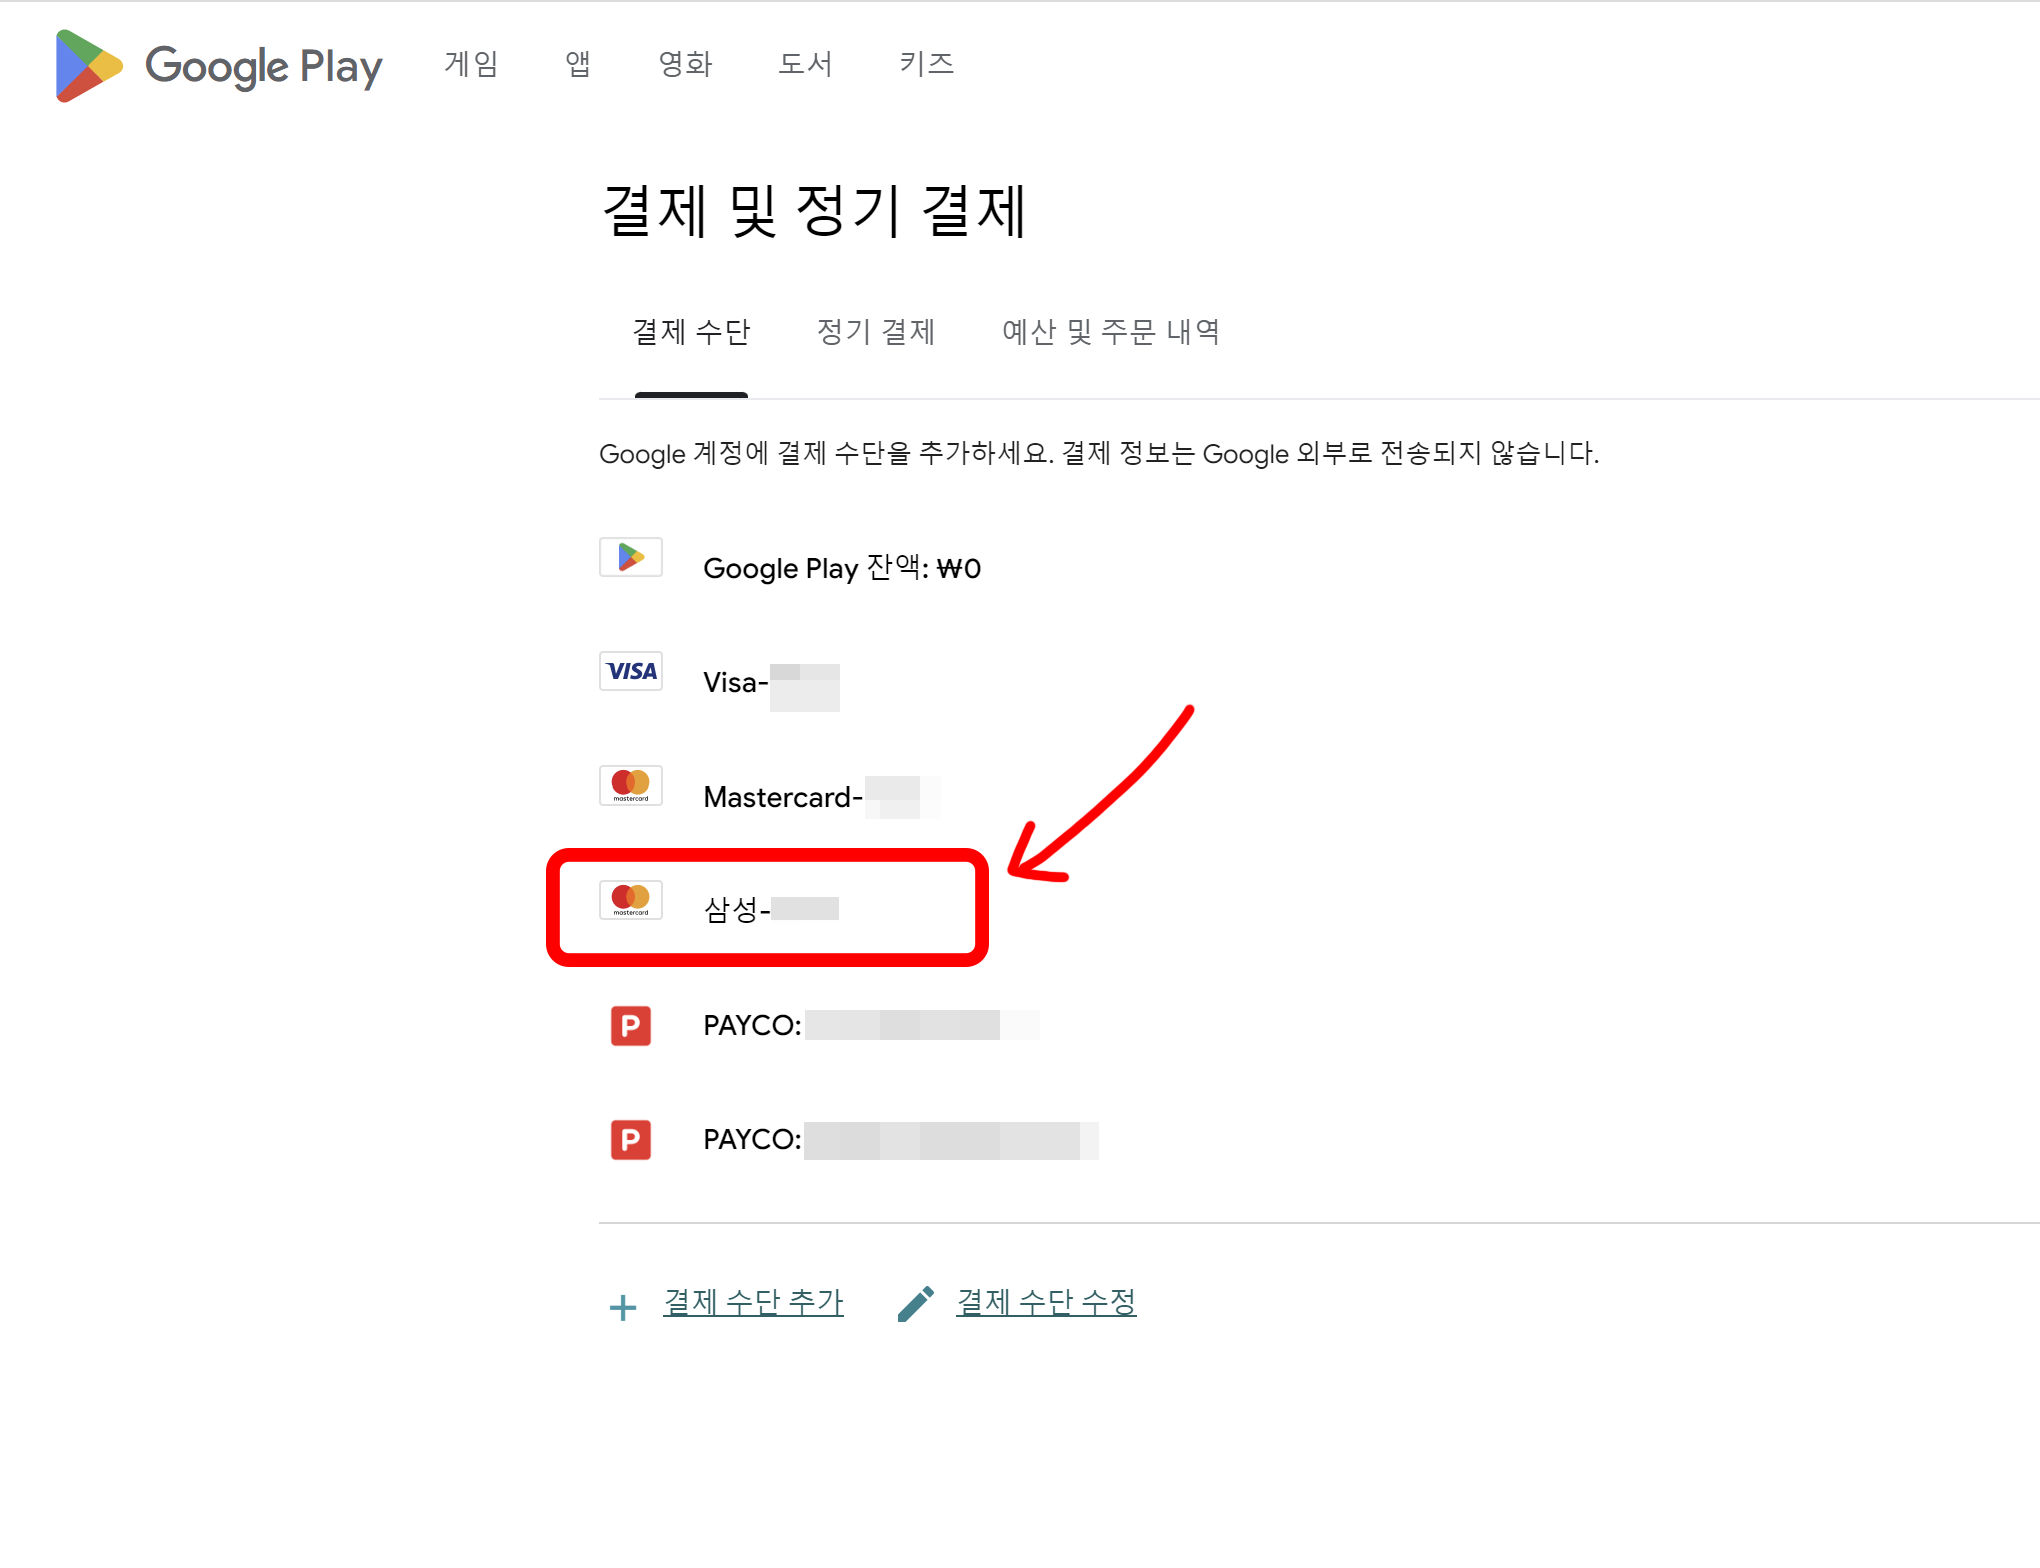The height and width of the screenshot is (1568, 2040).
Task: Click the pencil edit icon
Action: point(915,1304)
